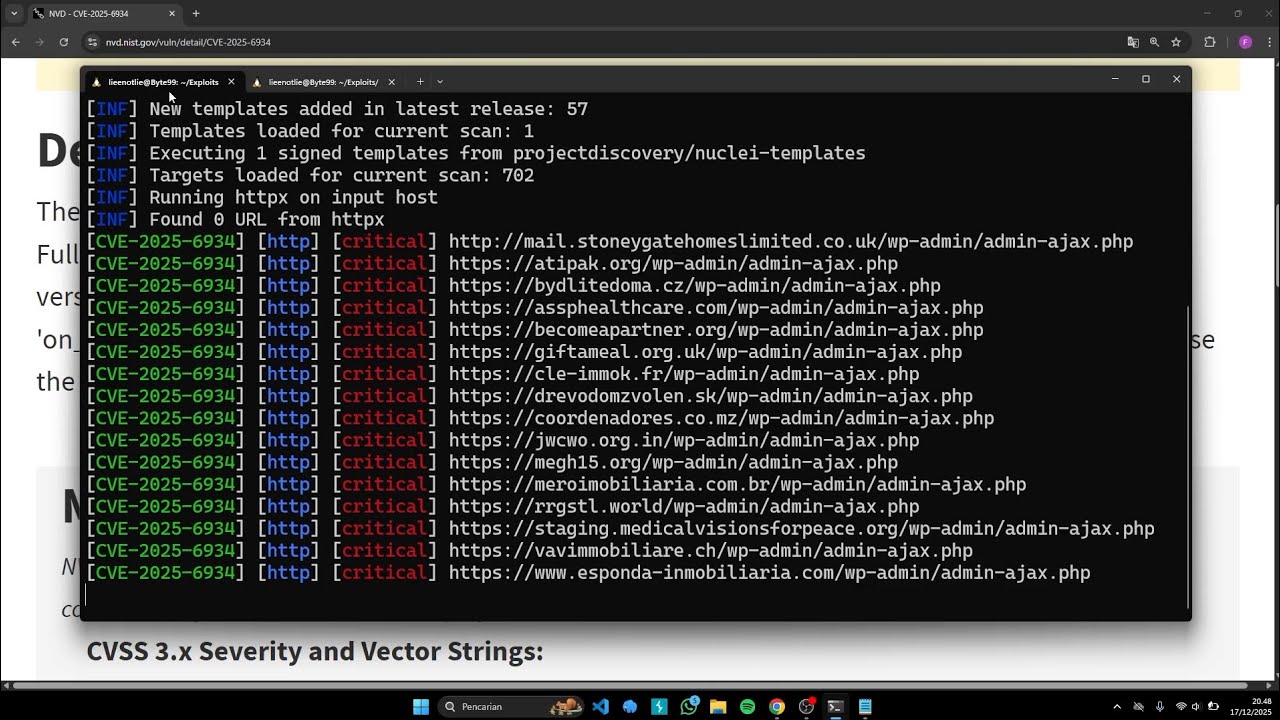Open the Notepad icon in the taskbar

[865, 707]
